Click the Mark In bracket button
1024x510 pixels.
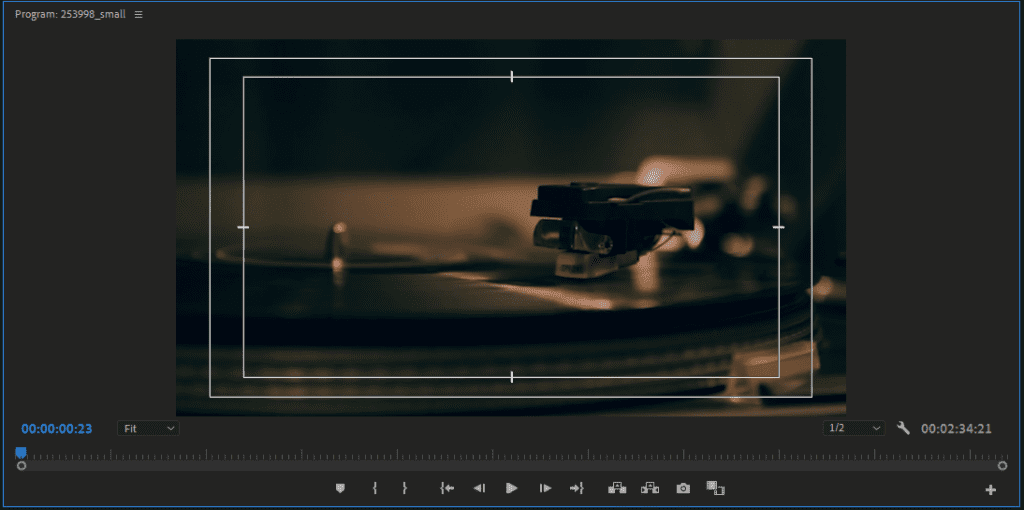(375, 488)
